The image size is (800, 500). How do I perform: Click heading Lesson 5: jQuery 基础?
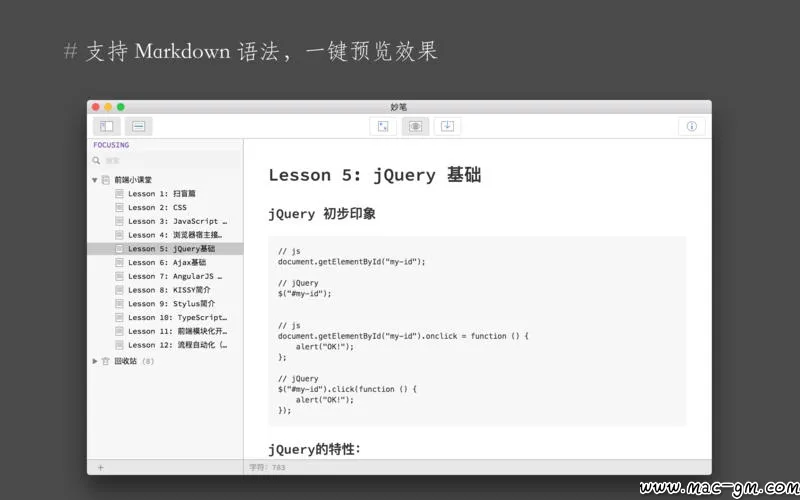tap(375, 175)
